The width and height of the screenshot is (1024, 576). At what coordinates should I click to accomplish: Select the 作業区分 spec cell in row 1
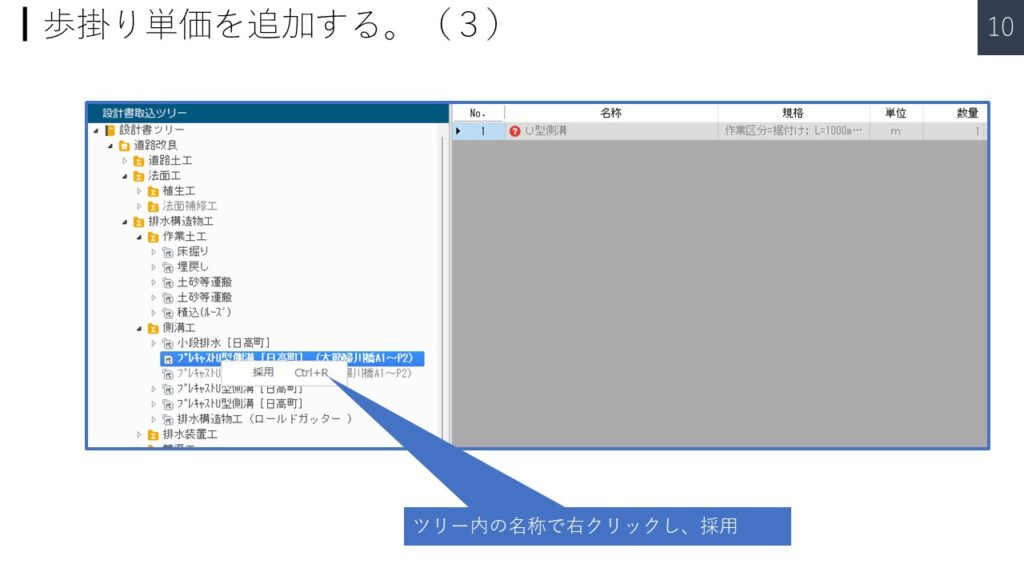pos(792,131)
